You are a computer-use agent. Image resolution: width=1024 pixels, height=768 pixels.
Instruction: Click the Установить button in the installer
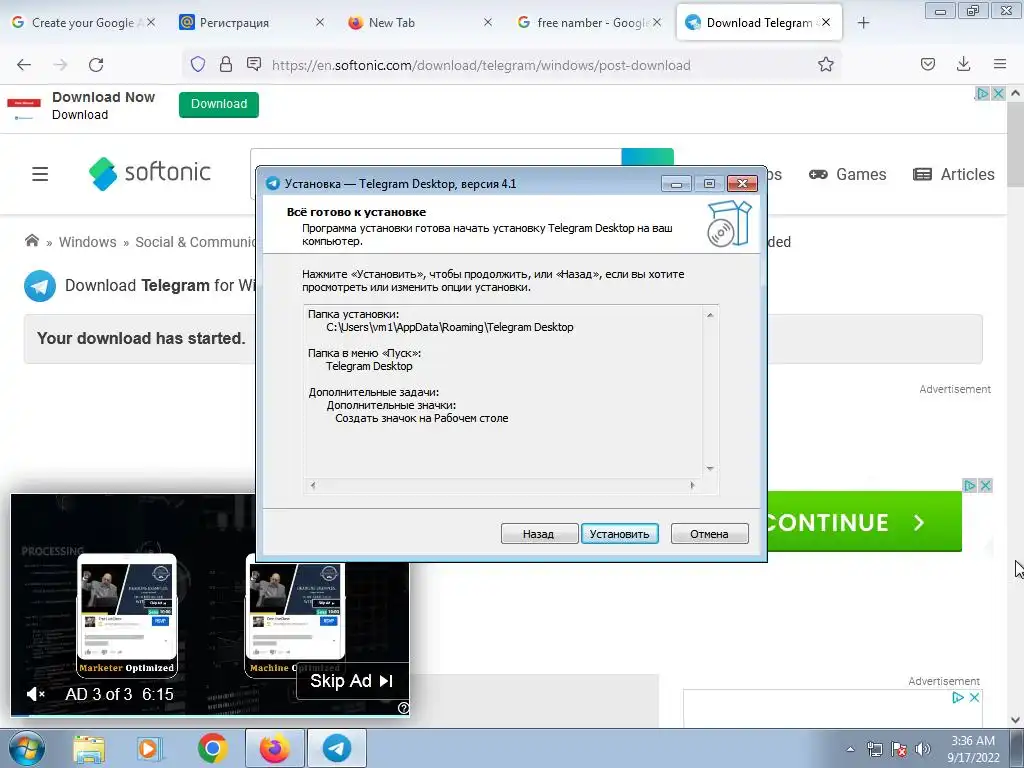(x=619, y=534)
